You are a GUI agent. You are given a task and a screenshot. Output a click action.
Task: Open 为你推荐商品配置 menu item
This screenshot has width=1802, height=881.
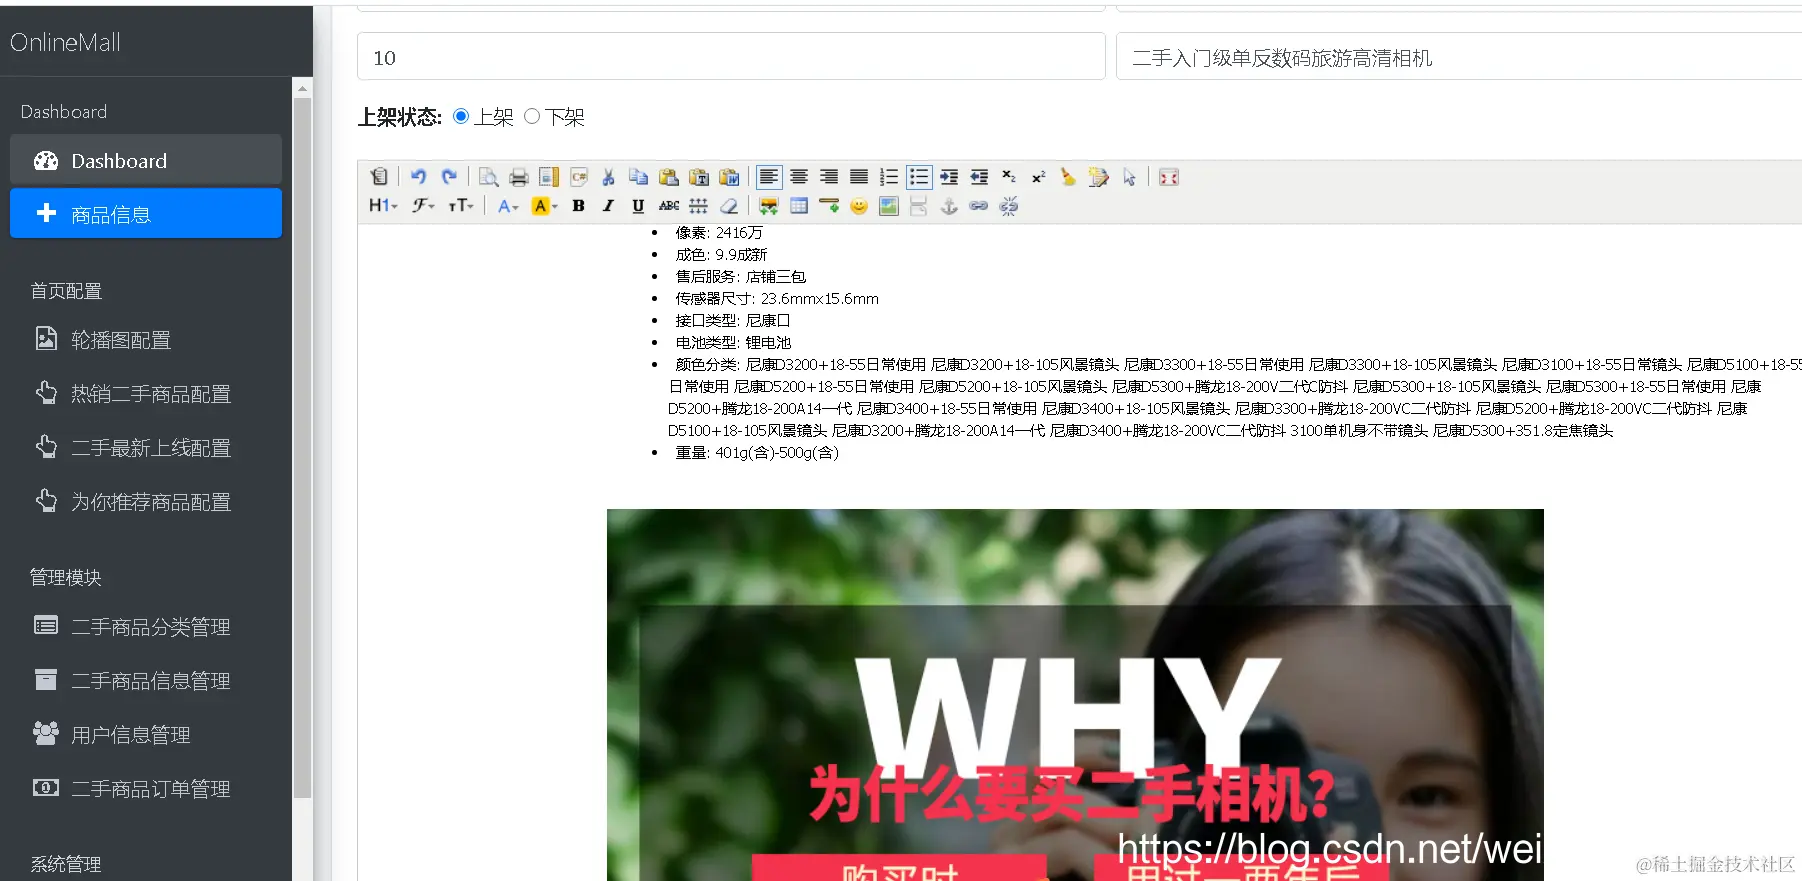(146, 502)
